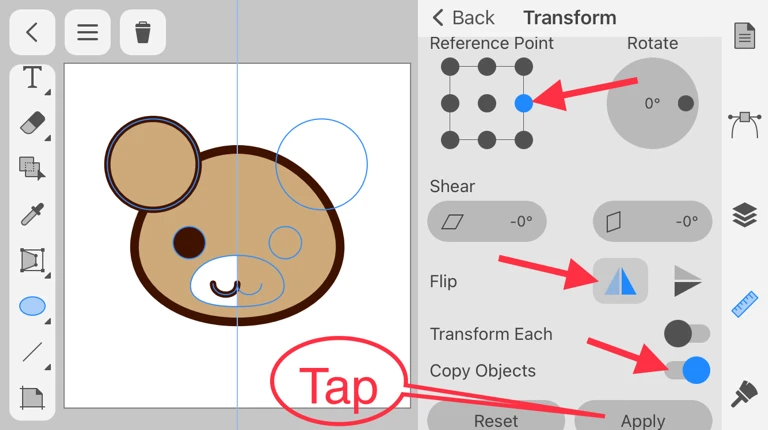Select right-middle reference point

(523, 103)
